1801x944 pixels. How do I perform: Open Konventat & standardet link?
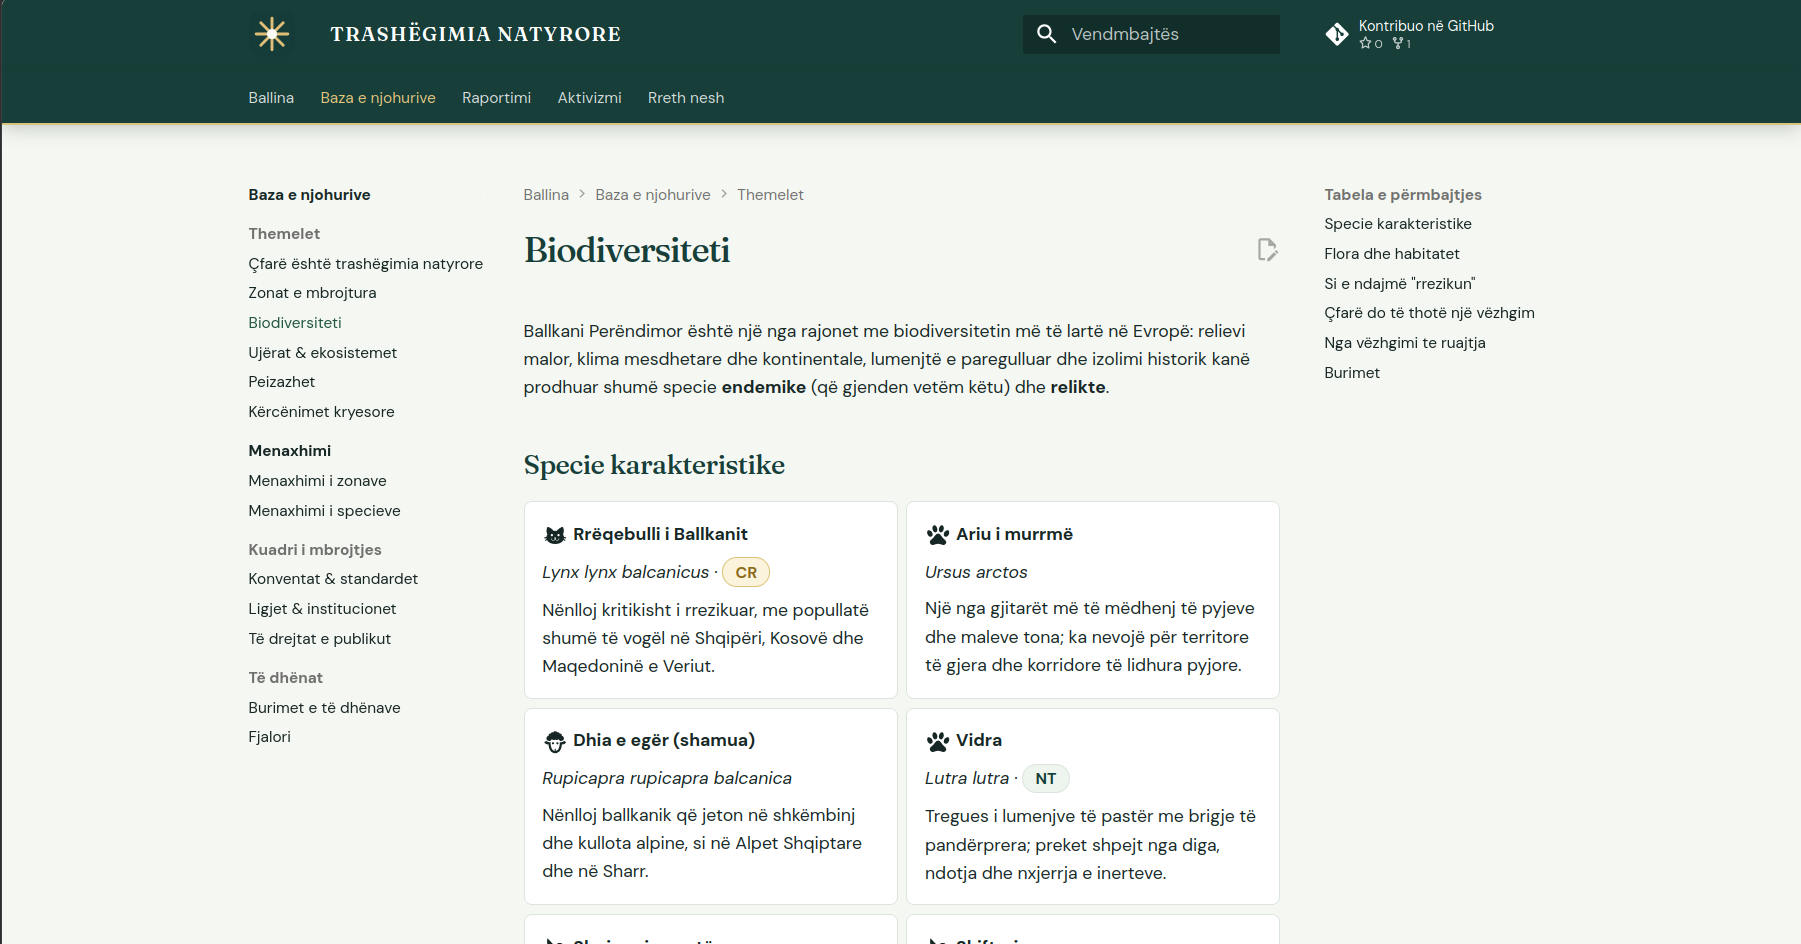(x=334, y=579)
